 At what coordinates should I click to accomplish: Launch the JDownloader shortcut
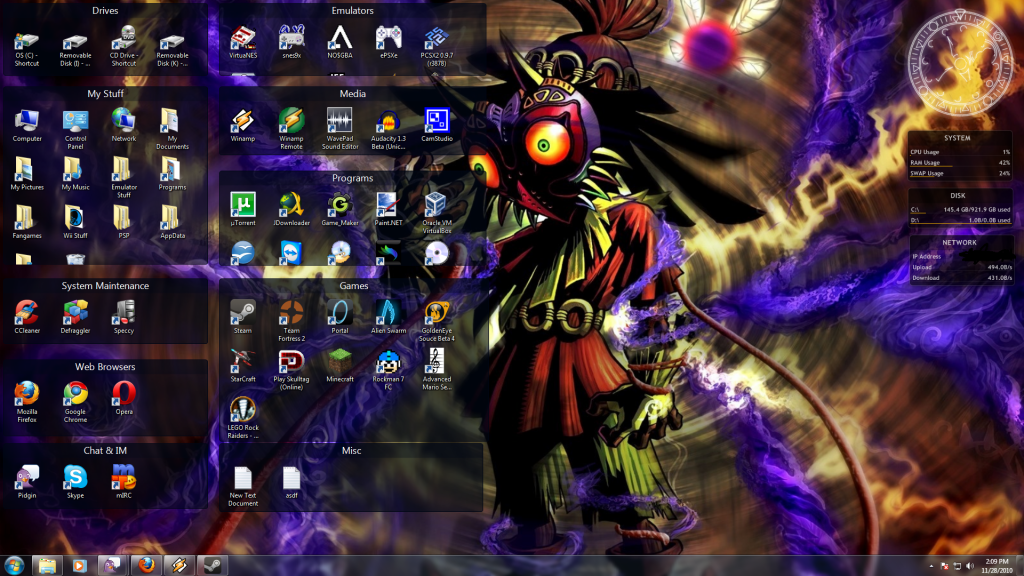pos(291,210)
